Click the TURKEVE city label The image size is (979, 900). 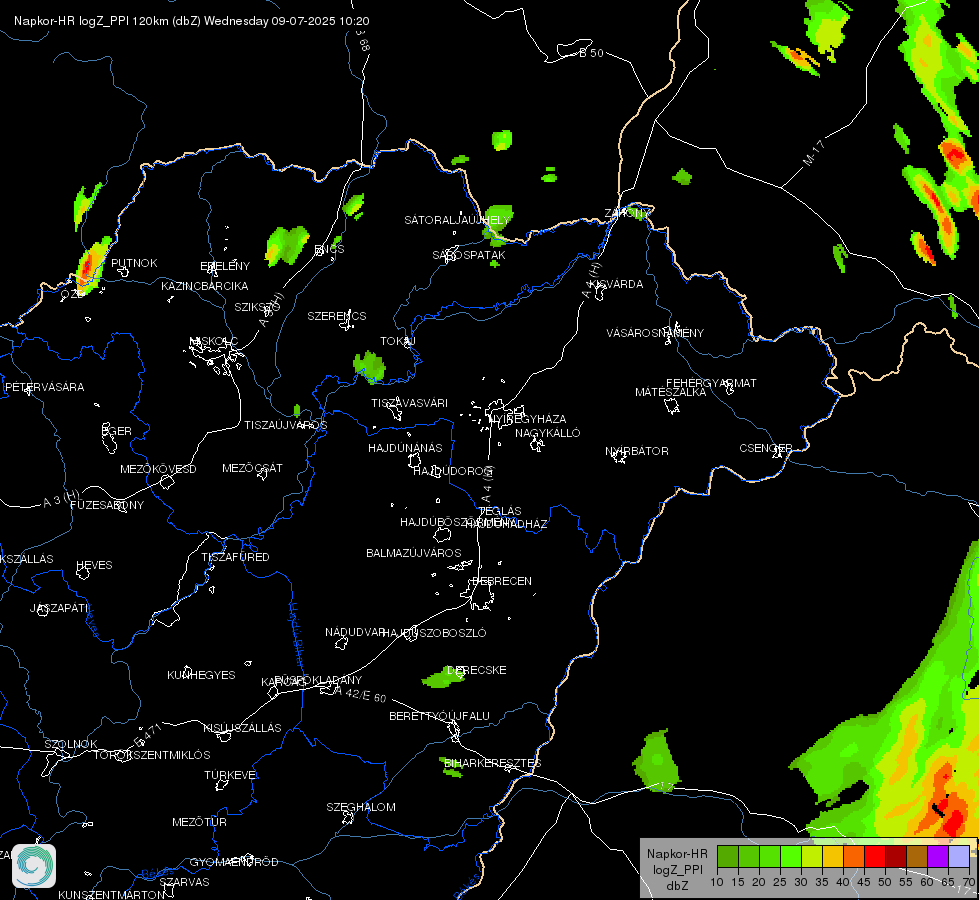point(230,774)
